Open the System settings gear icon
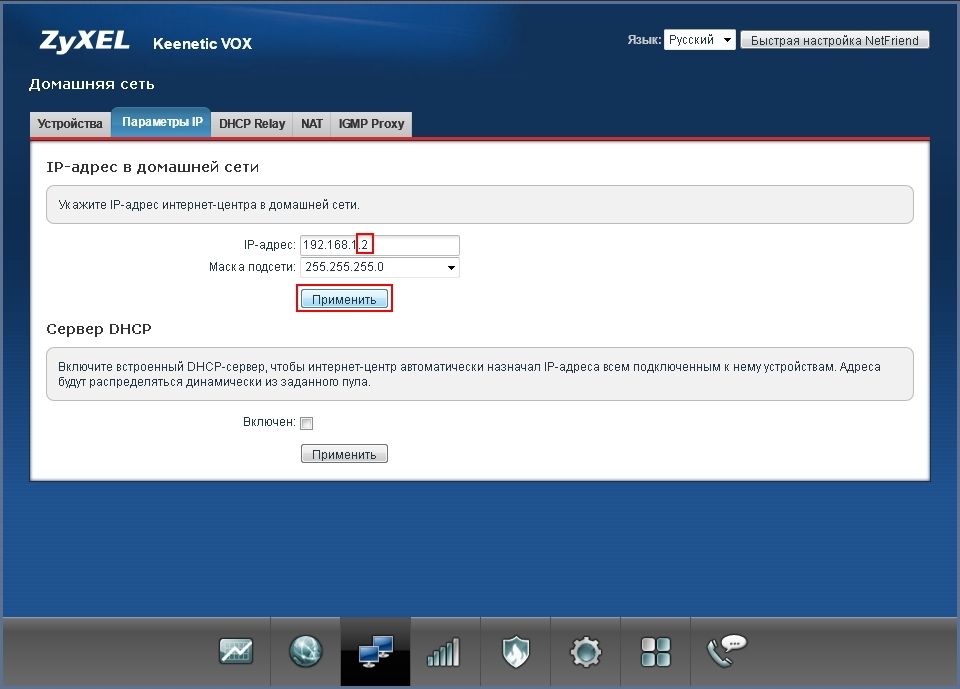This screenshot has width=960, height=689. click(585, 652)
